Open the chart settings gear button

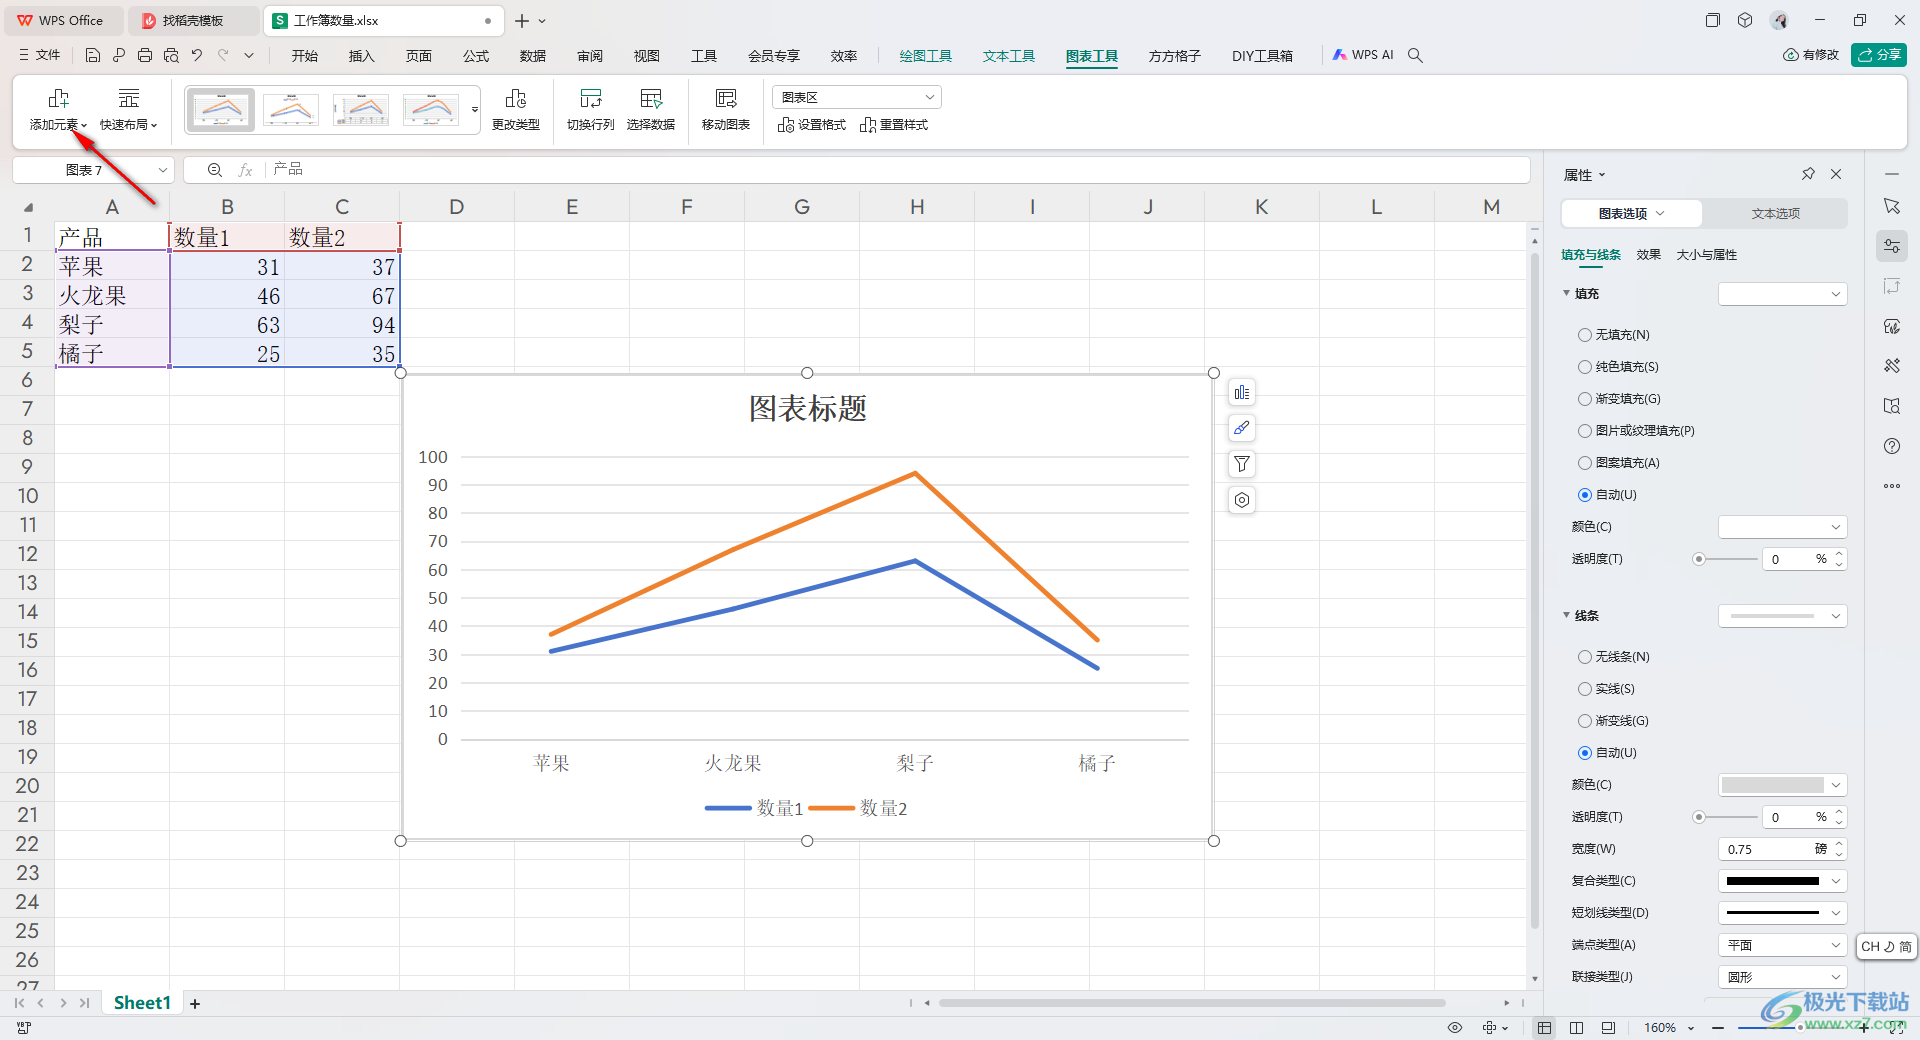tap(1242, 500)
